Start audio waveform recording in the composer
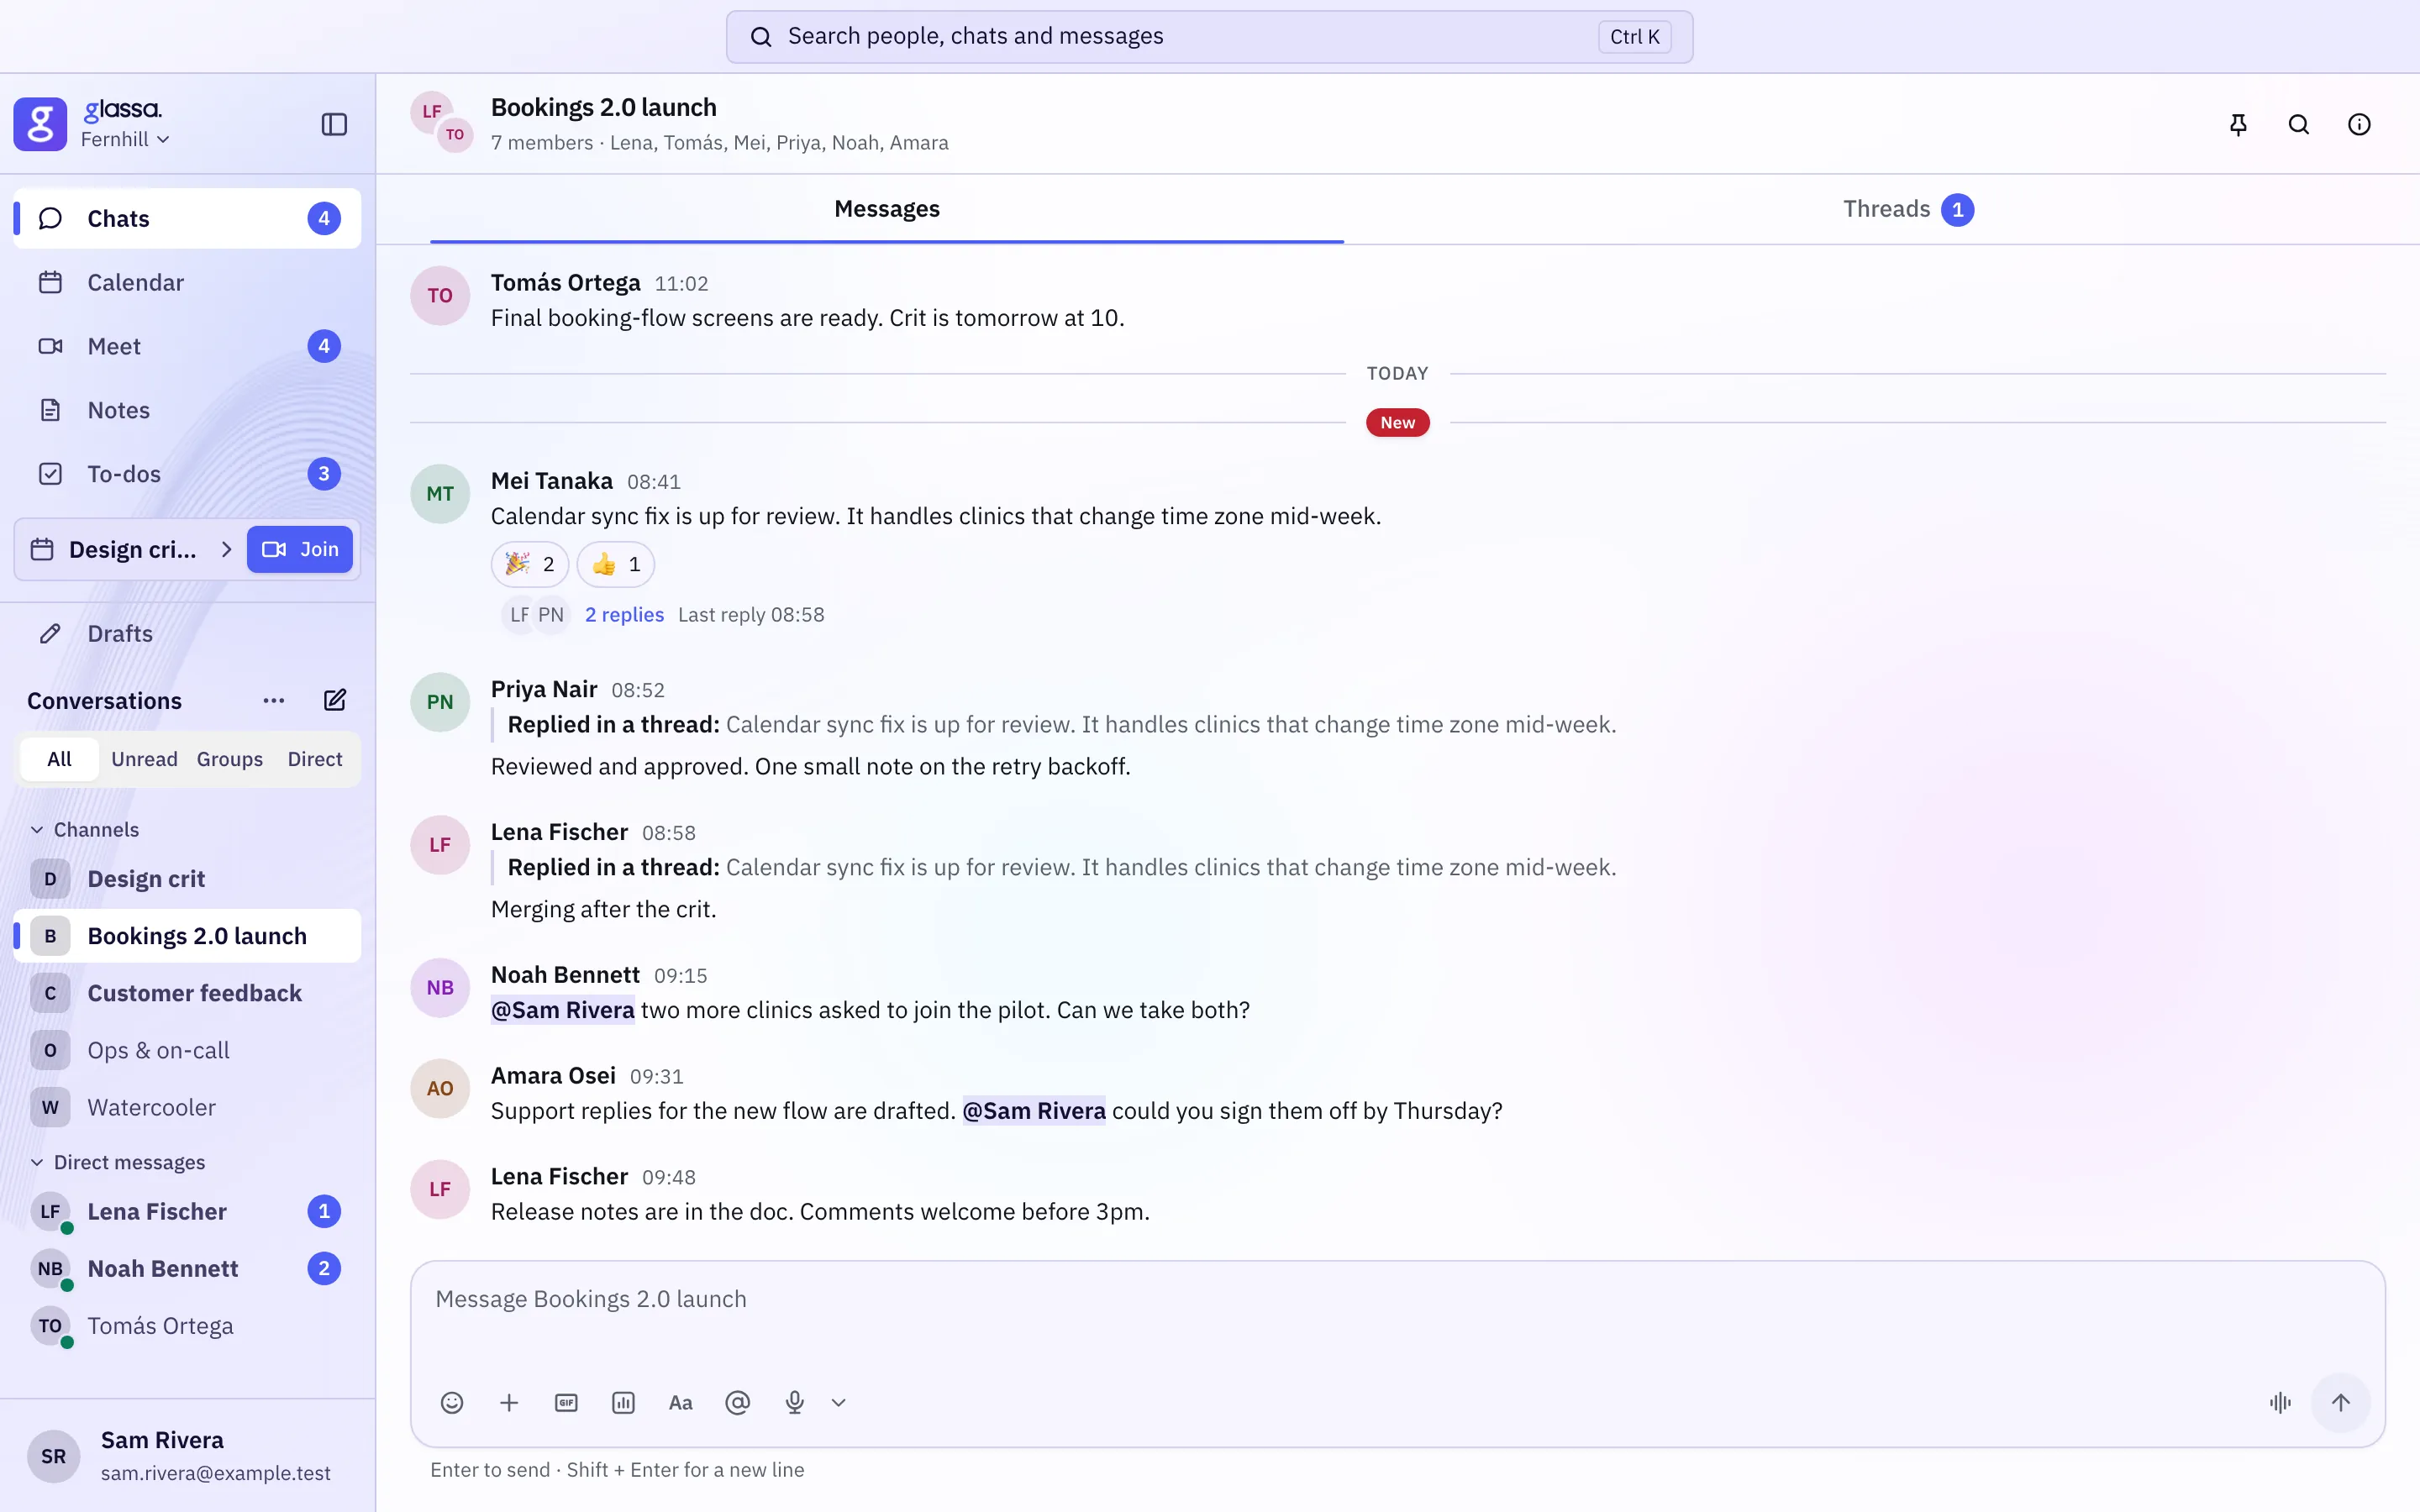 click(x=2280, y=1403)
